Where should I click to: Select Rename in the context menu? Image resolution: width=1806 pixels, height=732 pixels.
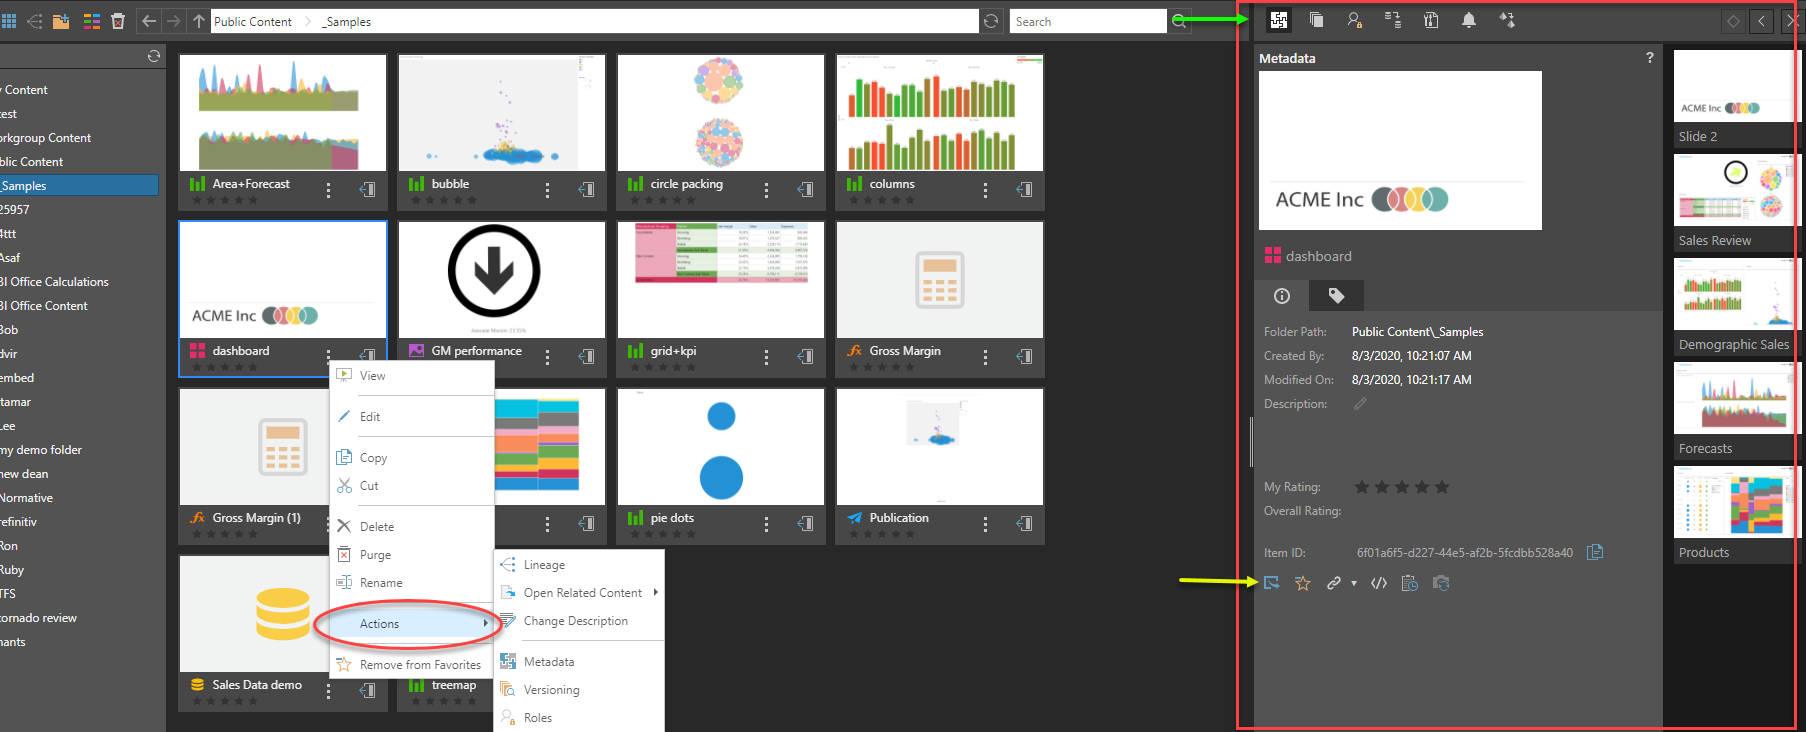[381, 583]
